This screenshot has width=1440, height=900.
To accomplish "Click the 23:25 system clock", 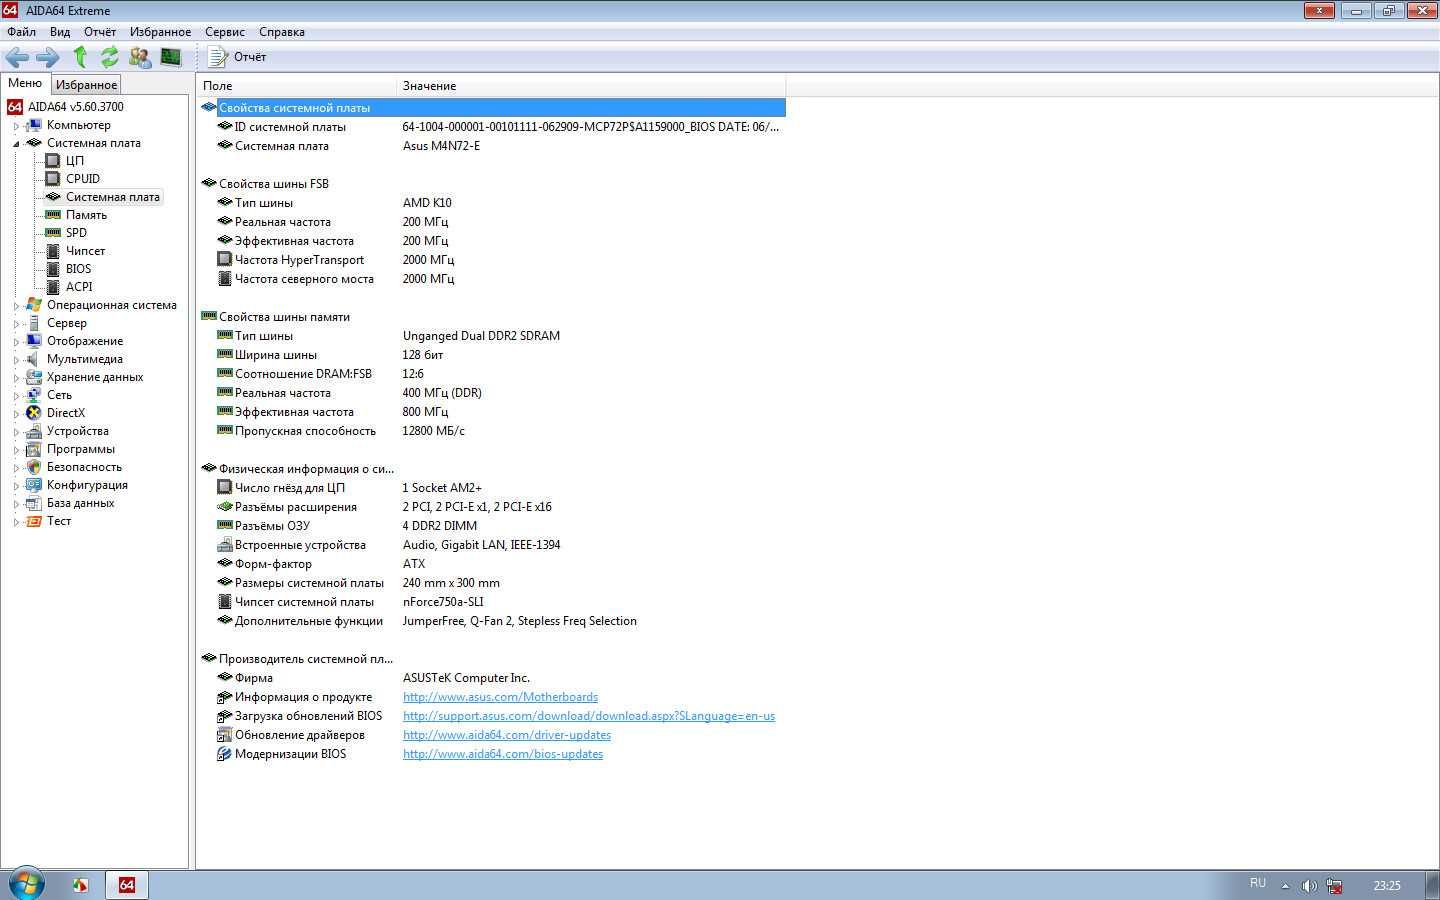I will coord(1387,886).
